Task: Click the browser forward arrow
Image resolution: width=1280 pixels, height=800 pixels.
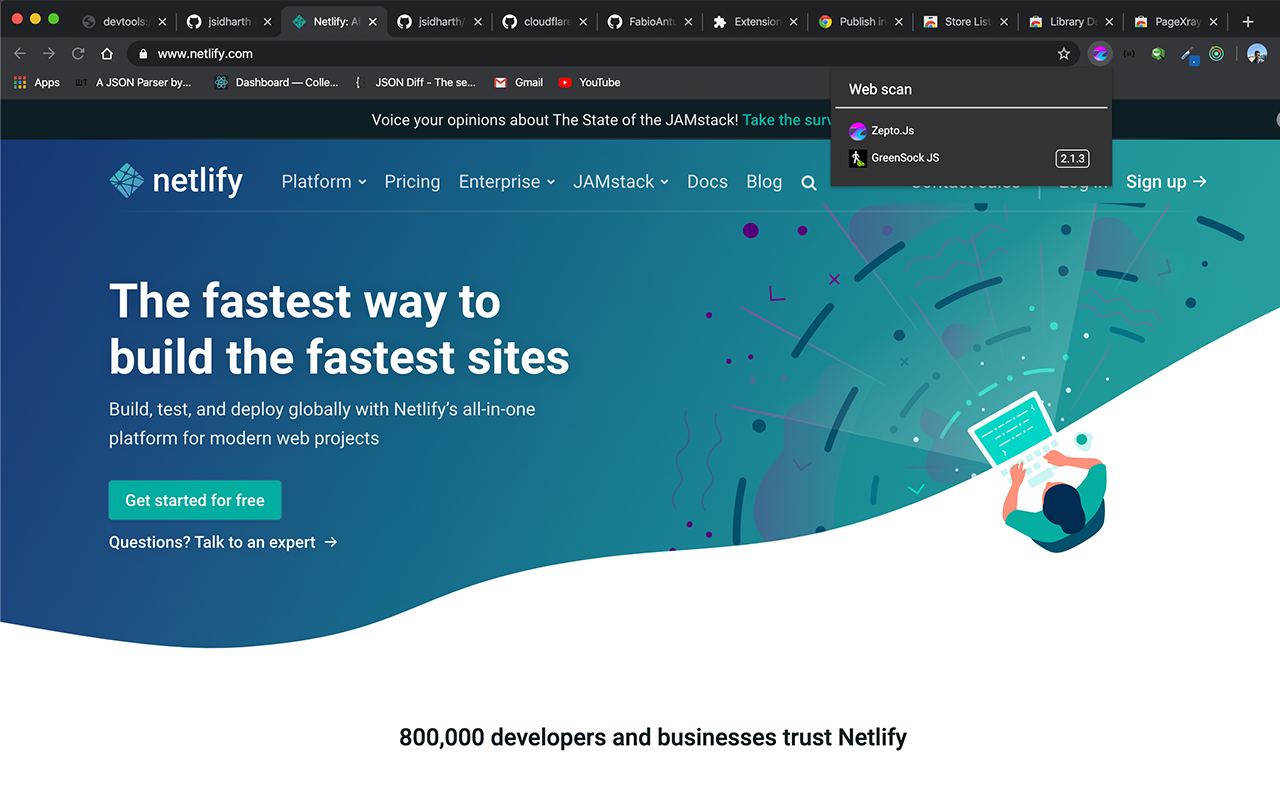Action: [x=49, y=54]
